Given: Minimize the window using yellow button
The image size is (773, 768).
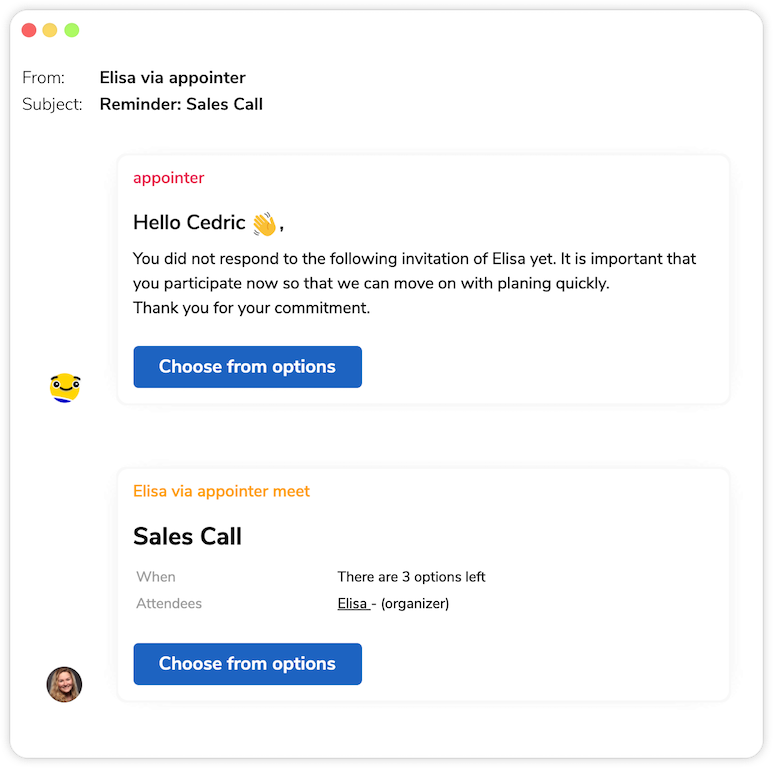Looking at the screenshot, I should pyautogui.click(x=50, y=30).
